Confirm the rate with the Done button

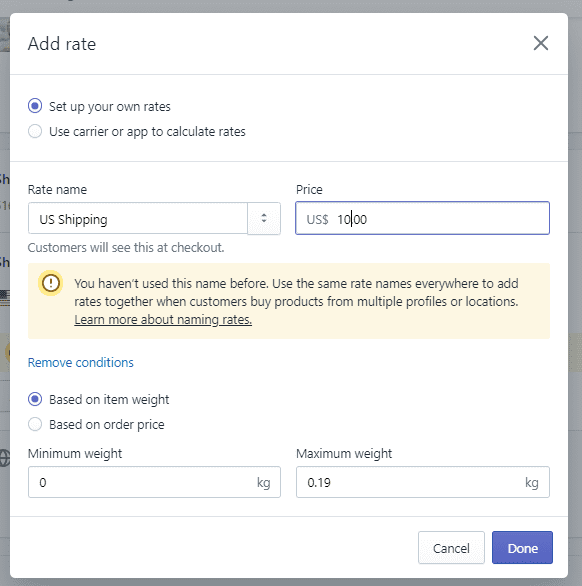click(522, 548)
